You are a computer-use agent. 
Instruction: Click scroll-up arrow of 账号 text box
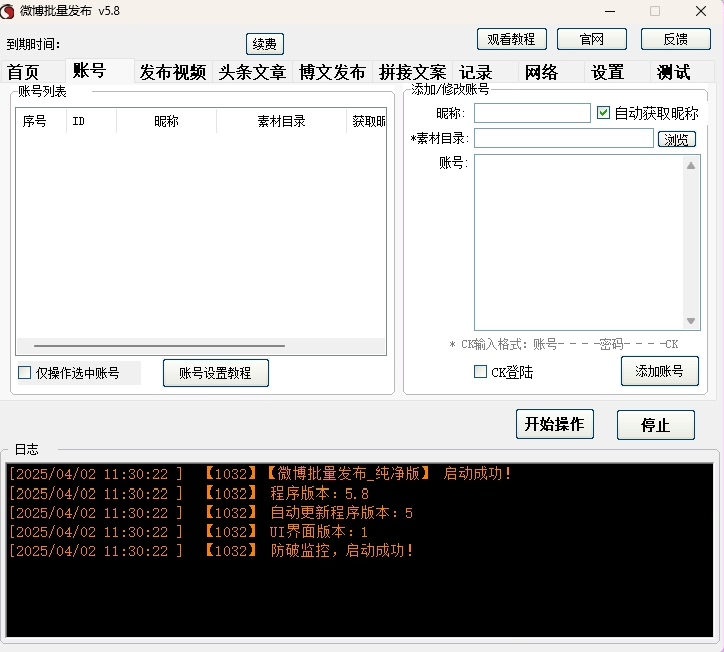pos(691,166)
